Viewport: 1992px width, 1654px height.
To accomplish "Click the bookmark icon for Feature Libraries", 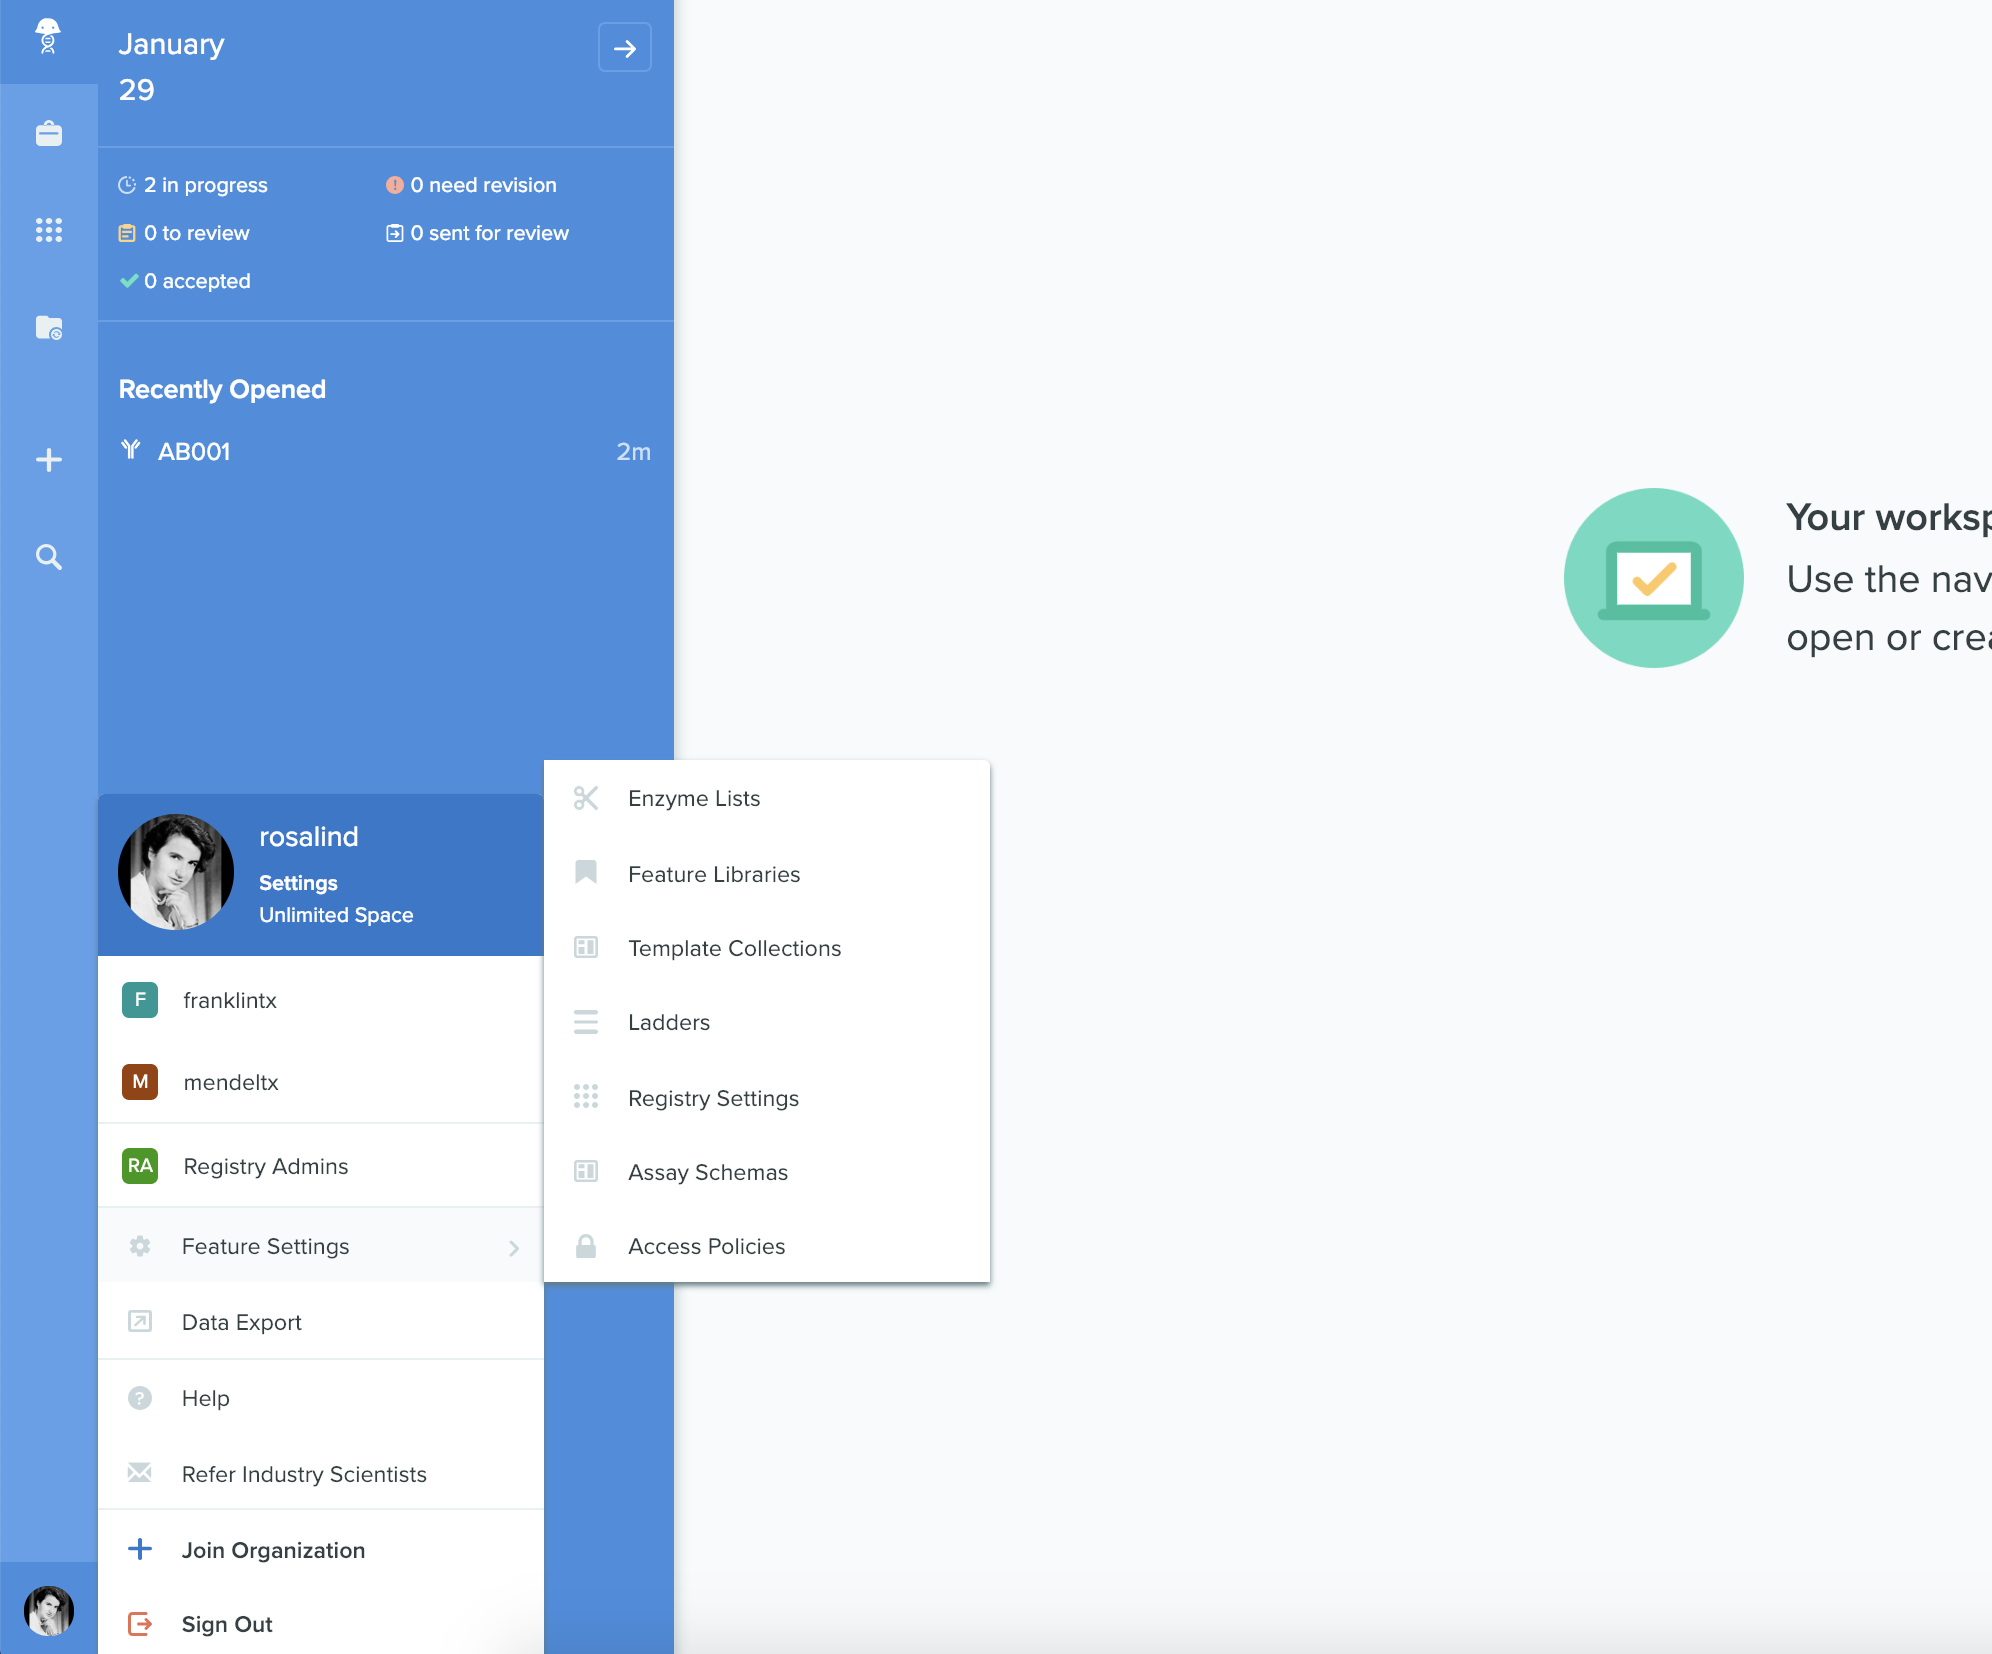I will click(x=586, y=872).
